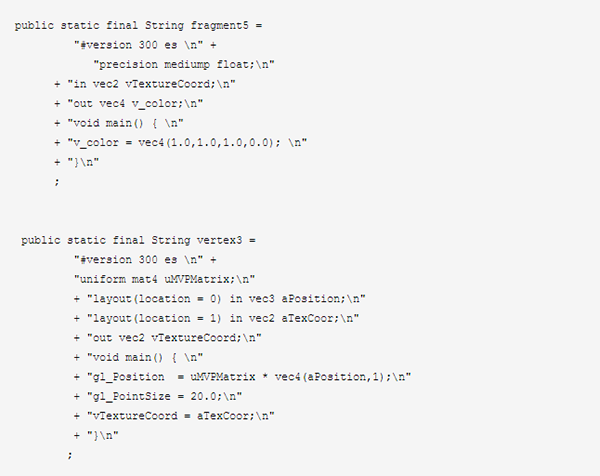
Task: Click the second 'void main()' line in vertex3
Action: click(x=139, y=357)
